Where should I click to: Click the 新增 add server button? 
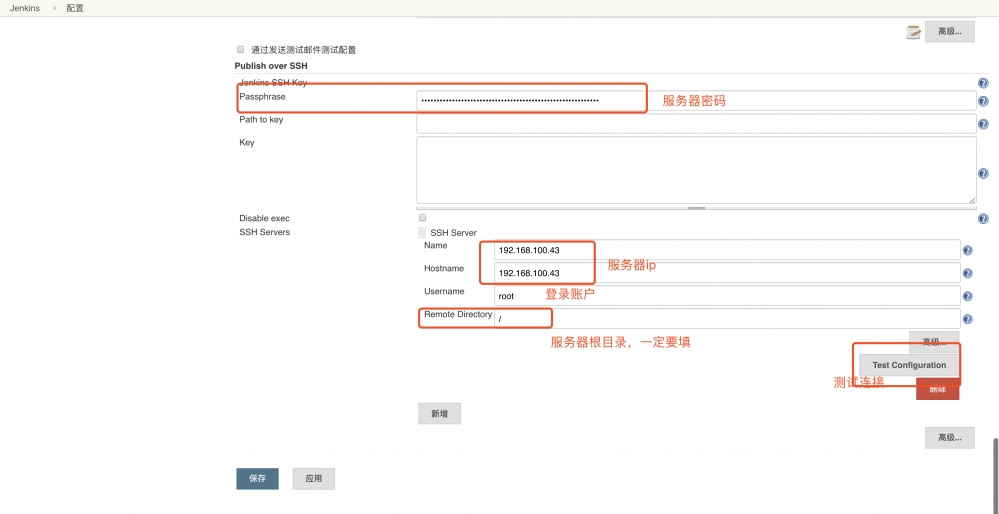tap(439, 413)
